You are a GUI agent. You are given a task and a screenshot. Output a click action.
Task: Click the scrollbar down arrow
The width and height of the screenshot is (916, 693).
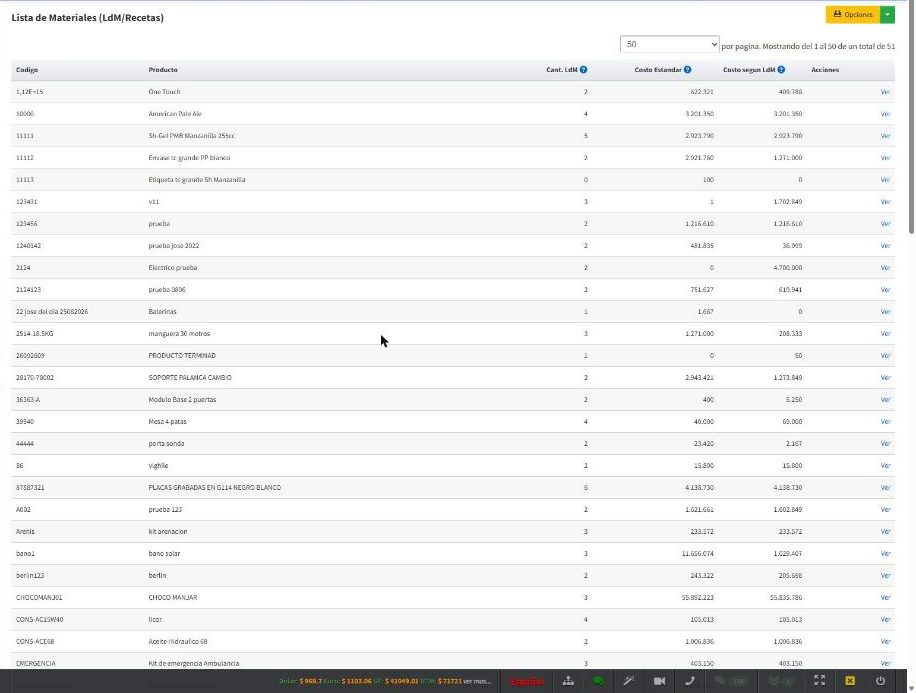(911, 688)
